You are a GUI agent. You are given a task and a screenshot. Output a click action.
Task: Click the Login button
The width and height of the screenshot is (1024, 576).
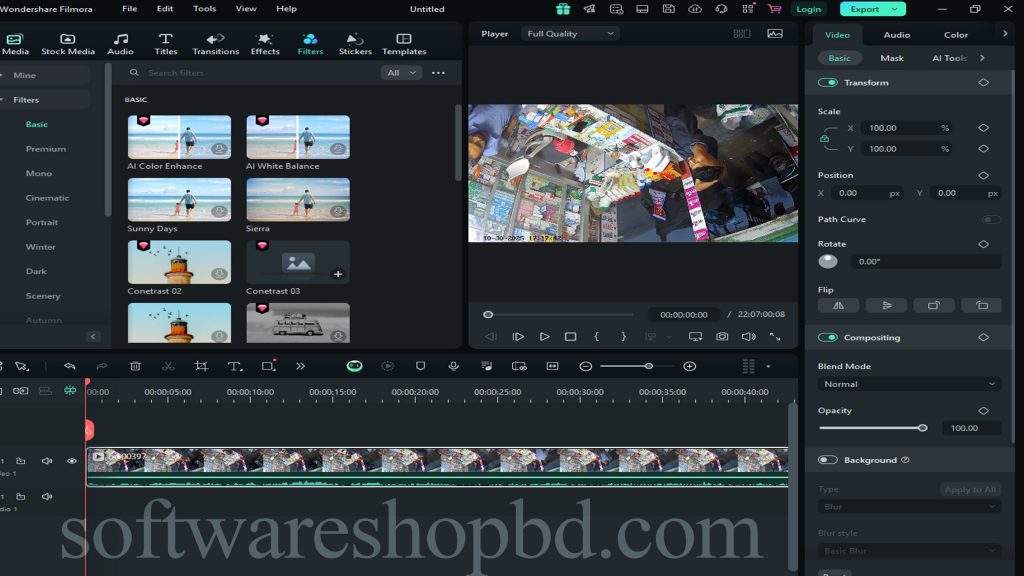click(x=808, y=9)
